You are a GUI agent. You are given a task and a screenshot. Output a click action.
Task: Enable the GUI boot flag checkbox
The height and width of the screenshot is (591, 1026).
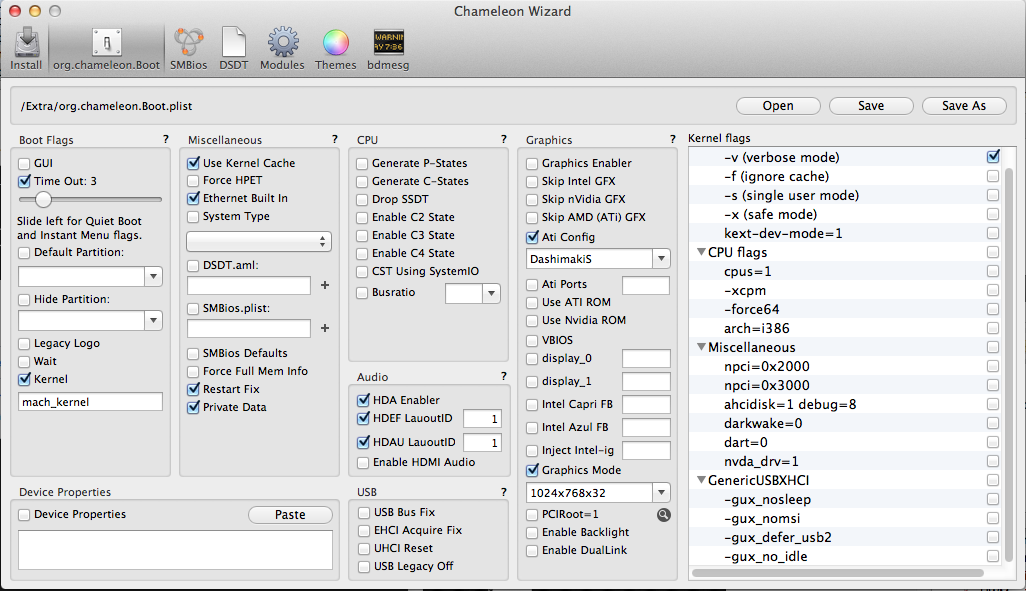[24, 164]
